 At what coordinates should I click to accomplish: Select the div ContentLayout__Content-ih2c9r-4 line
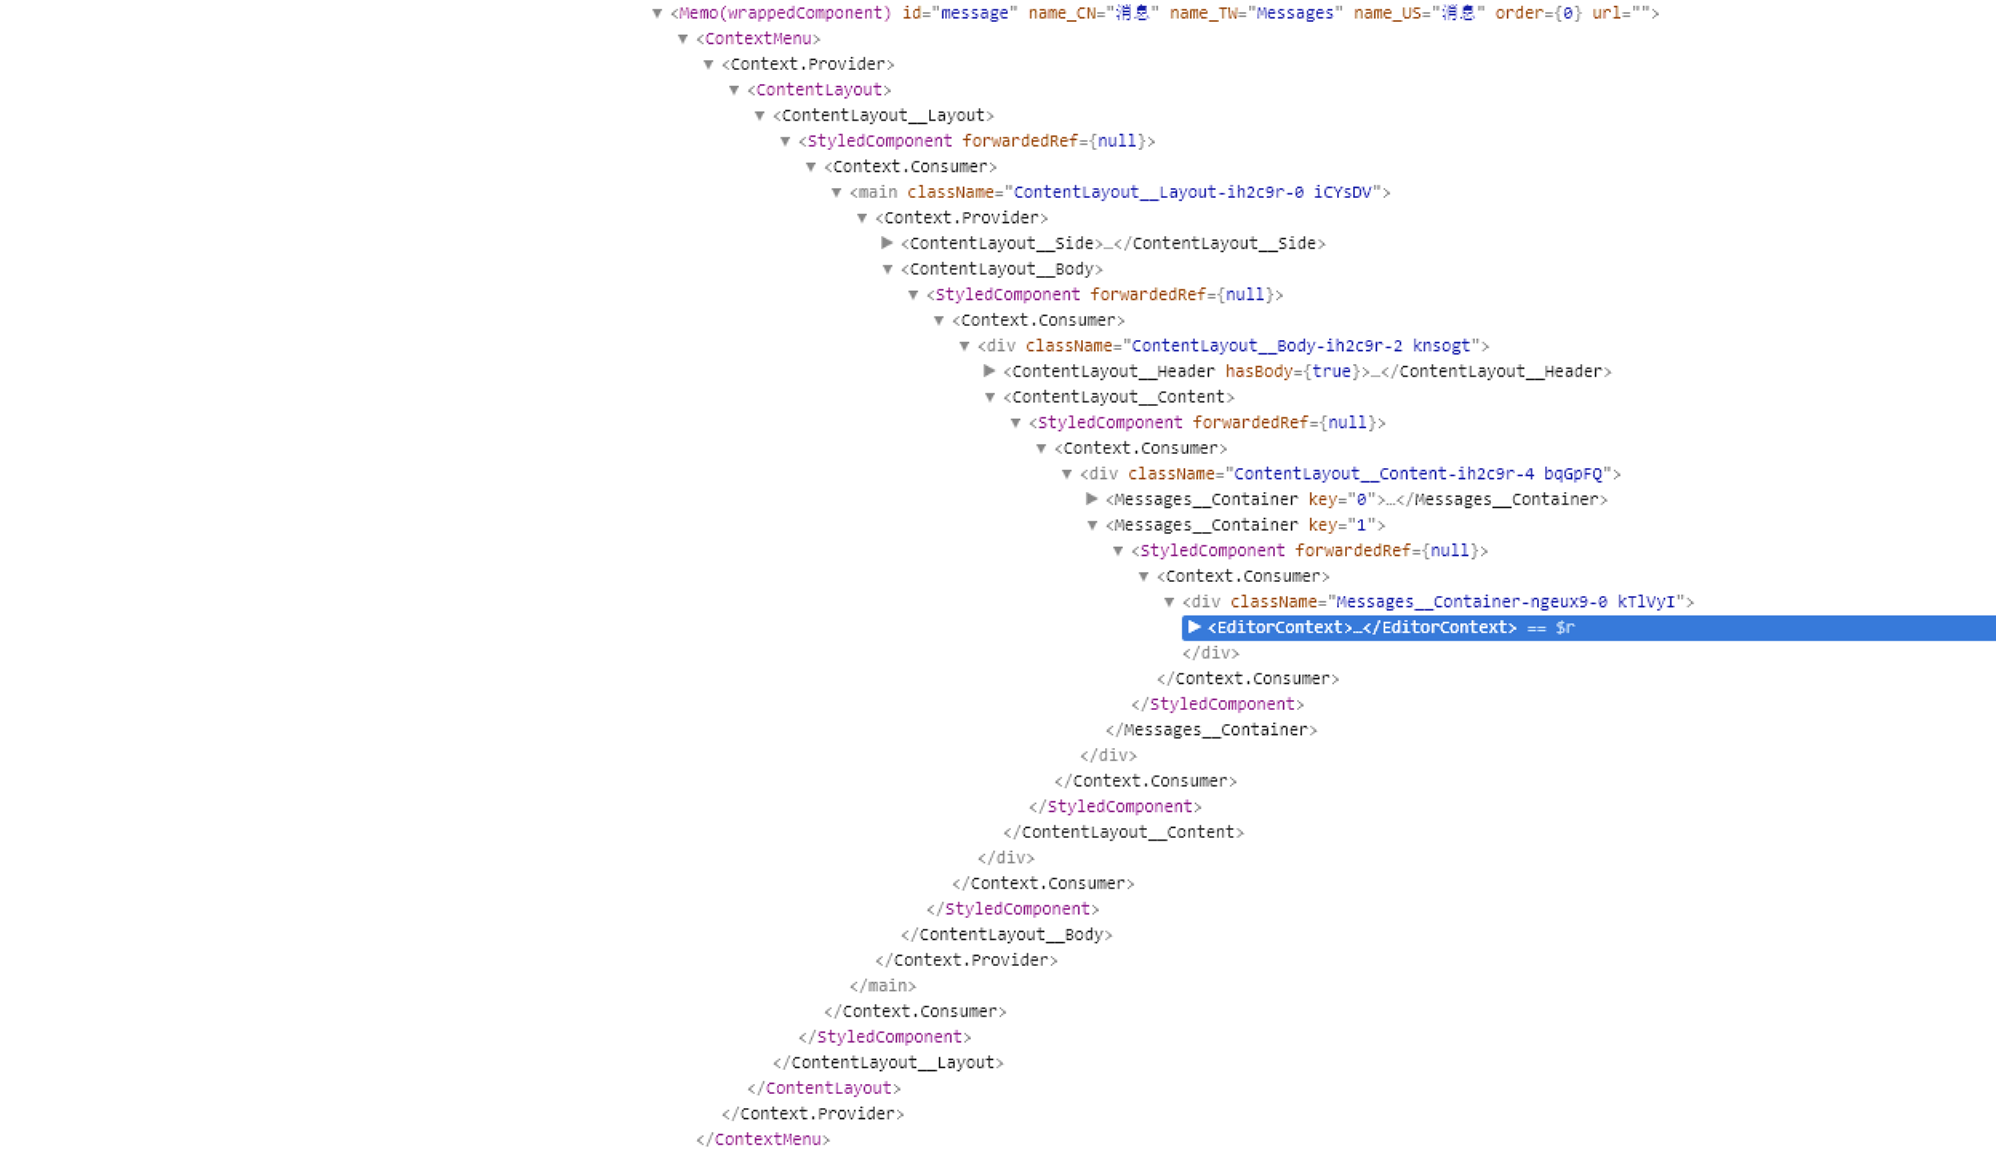tap(1349, 474)
